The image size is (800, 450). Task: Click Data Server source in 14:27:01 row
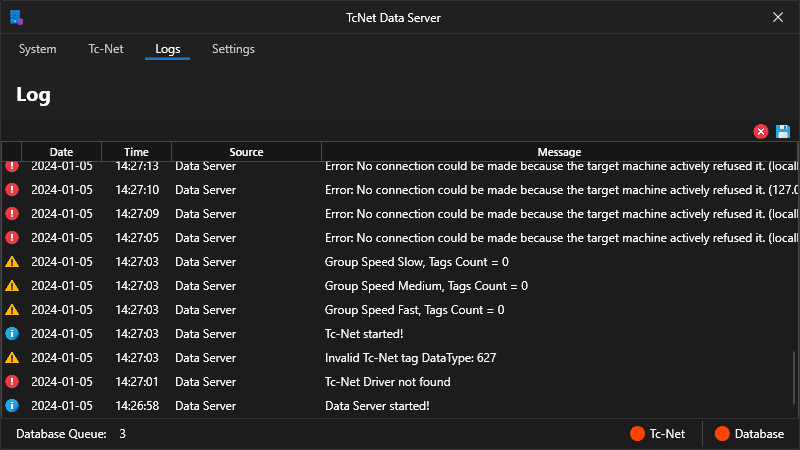click(x=206, y=382)
